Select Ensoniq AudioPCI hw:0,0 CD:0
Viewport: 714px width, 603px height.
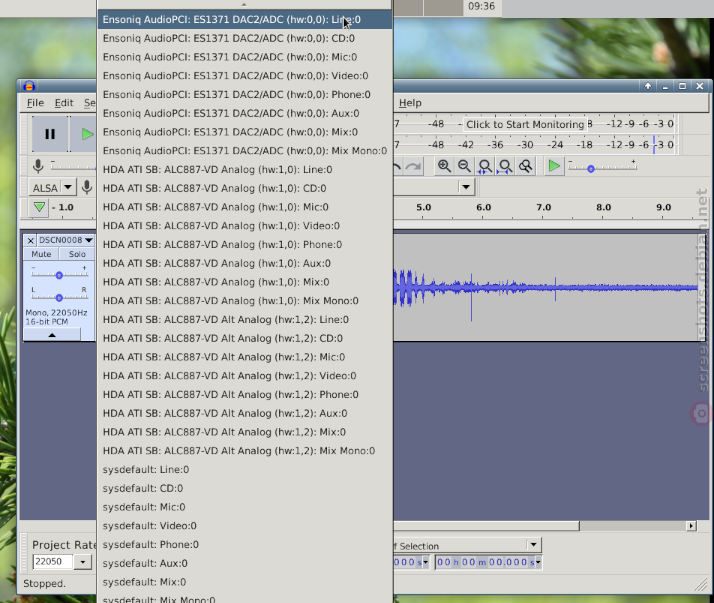pos(245,38)
